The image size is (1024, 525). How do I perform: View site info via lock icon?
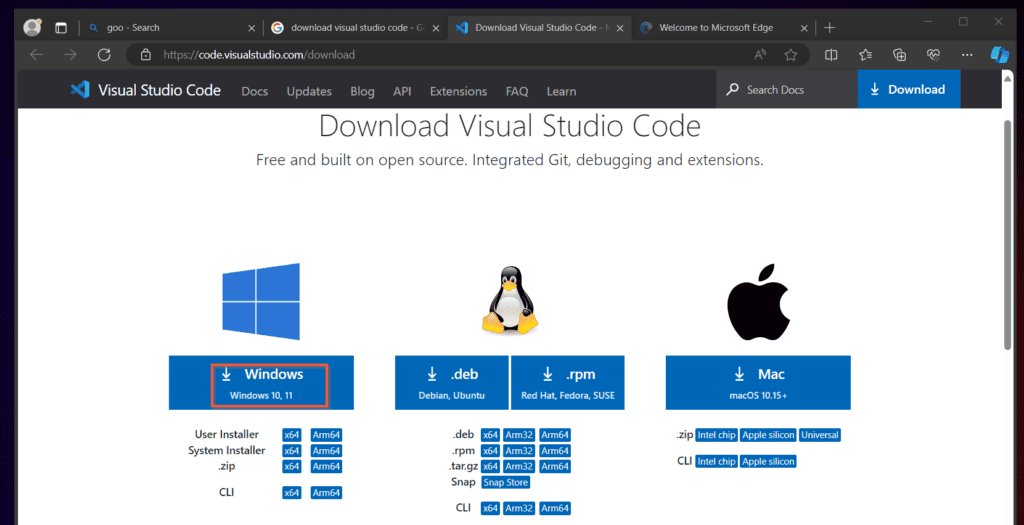point(146,55)
